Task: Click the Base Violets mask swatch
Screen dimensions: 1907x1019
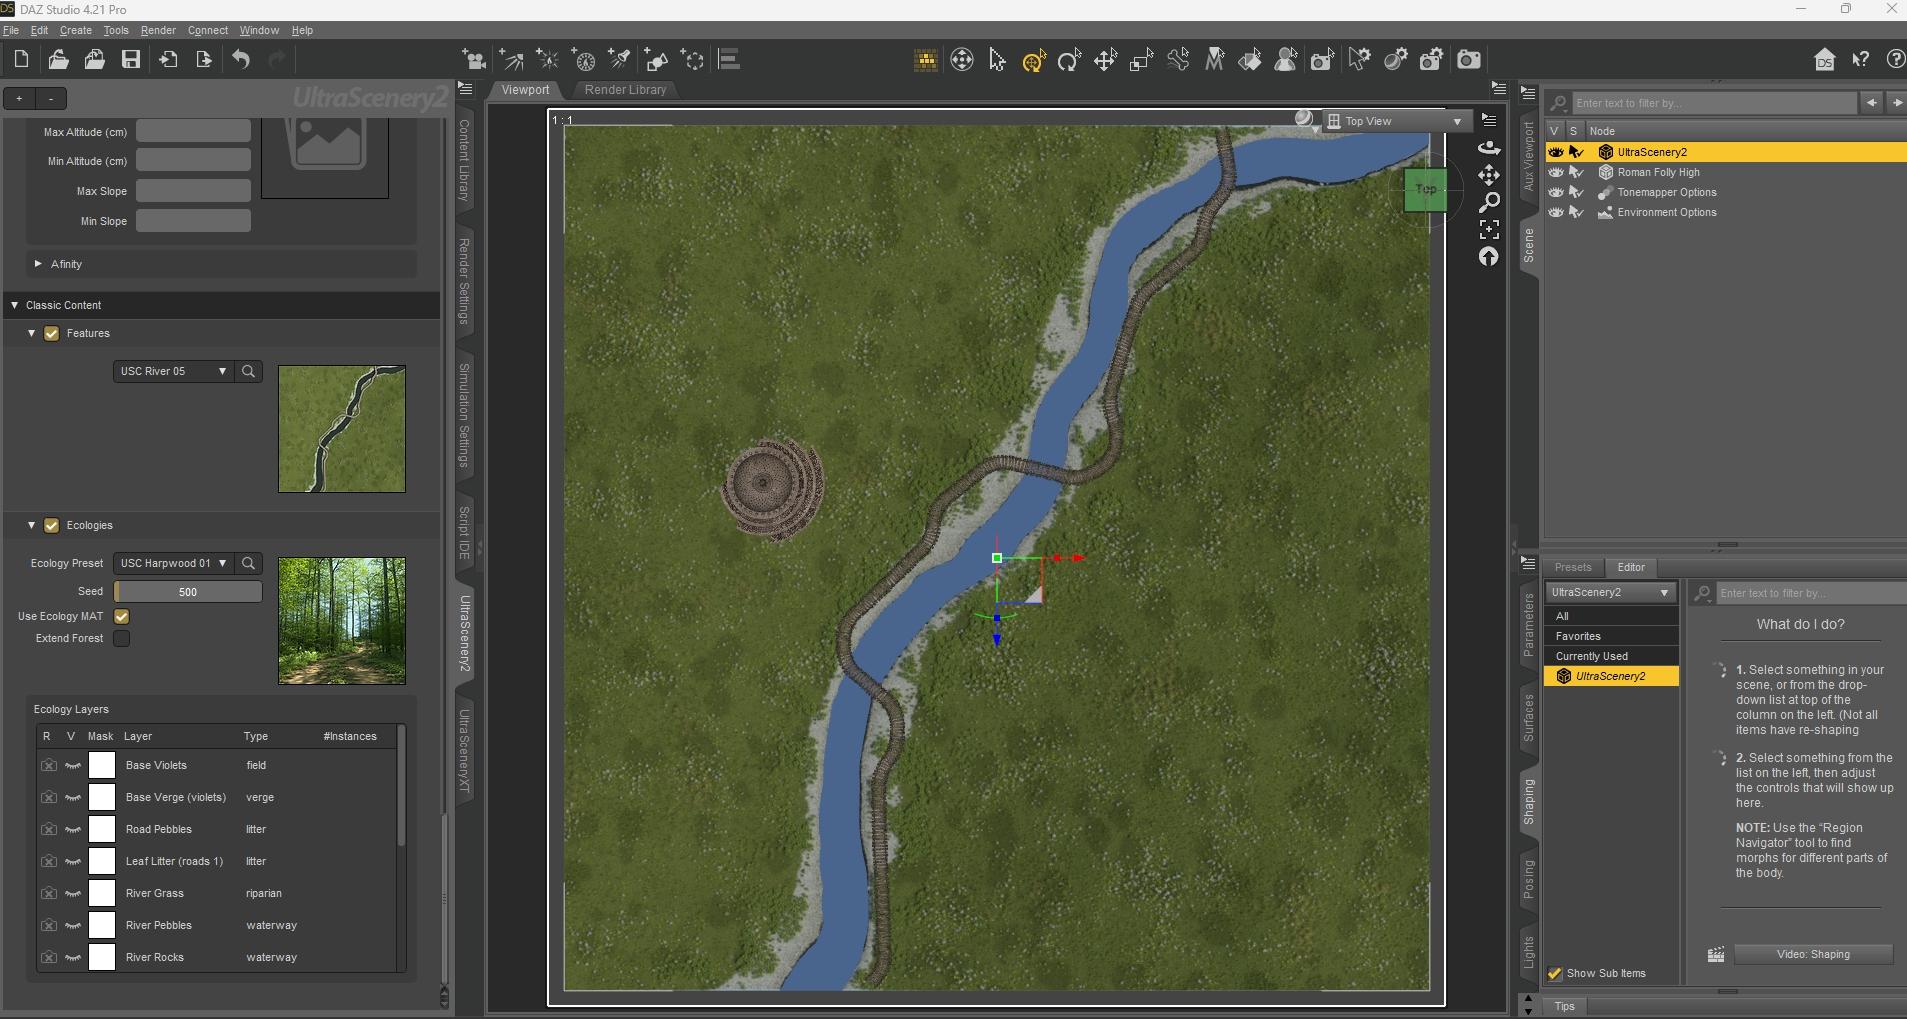Action: click(102, 765)
